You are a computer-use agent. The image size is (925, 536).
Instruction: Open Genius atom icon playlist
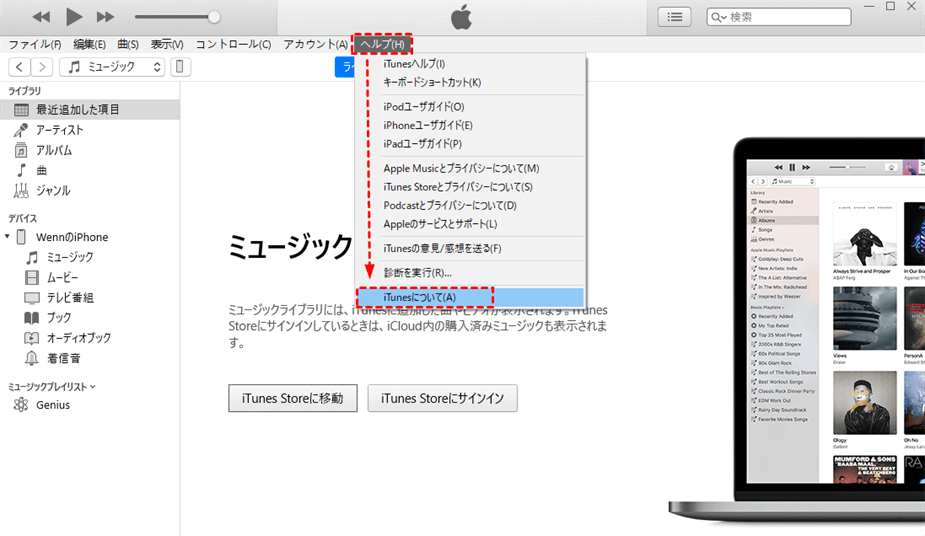[x=21, y=405]
